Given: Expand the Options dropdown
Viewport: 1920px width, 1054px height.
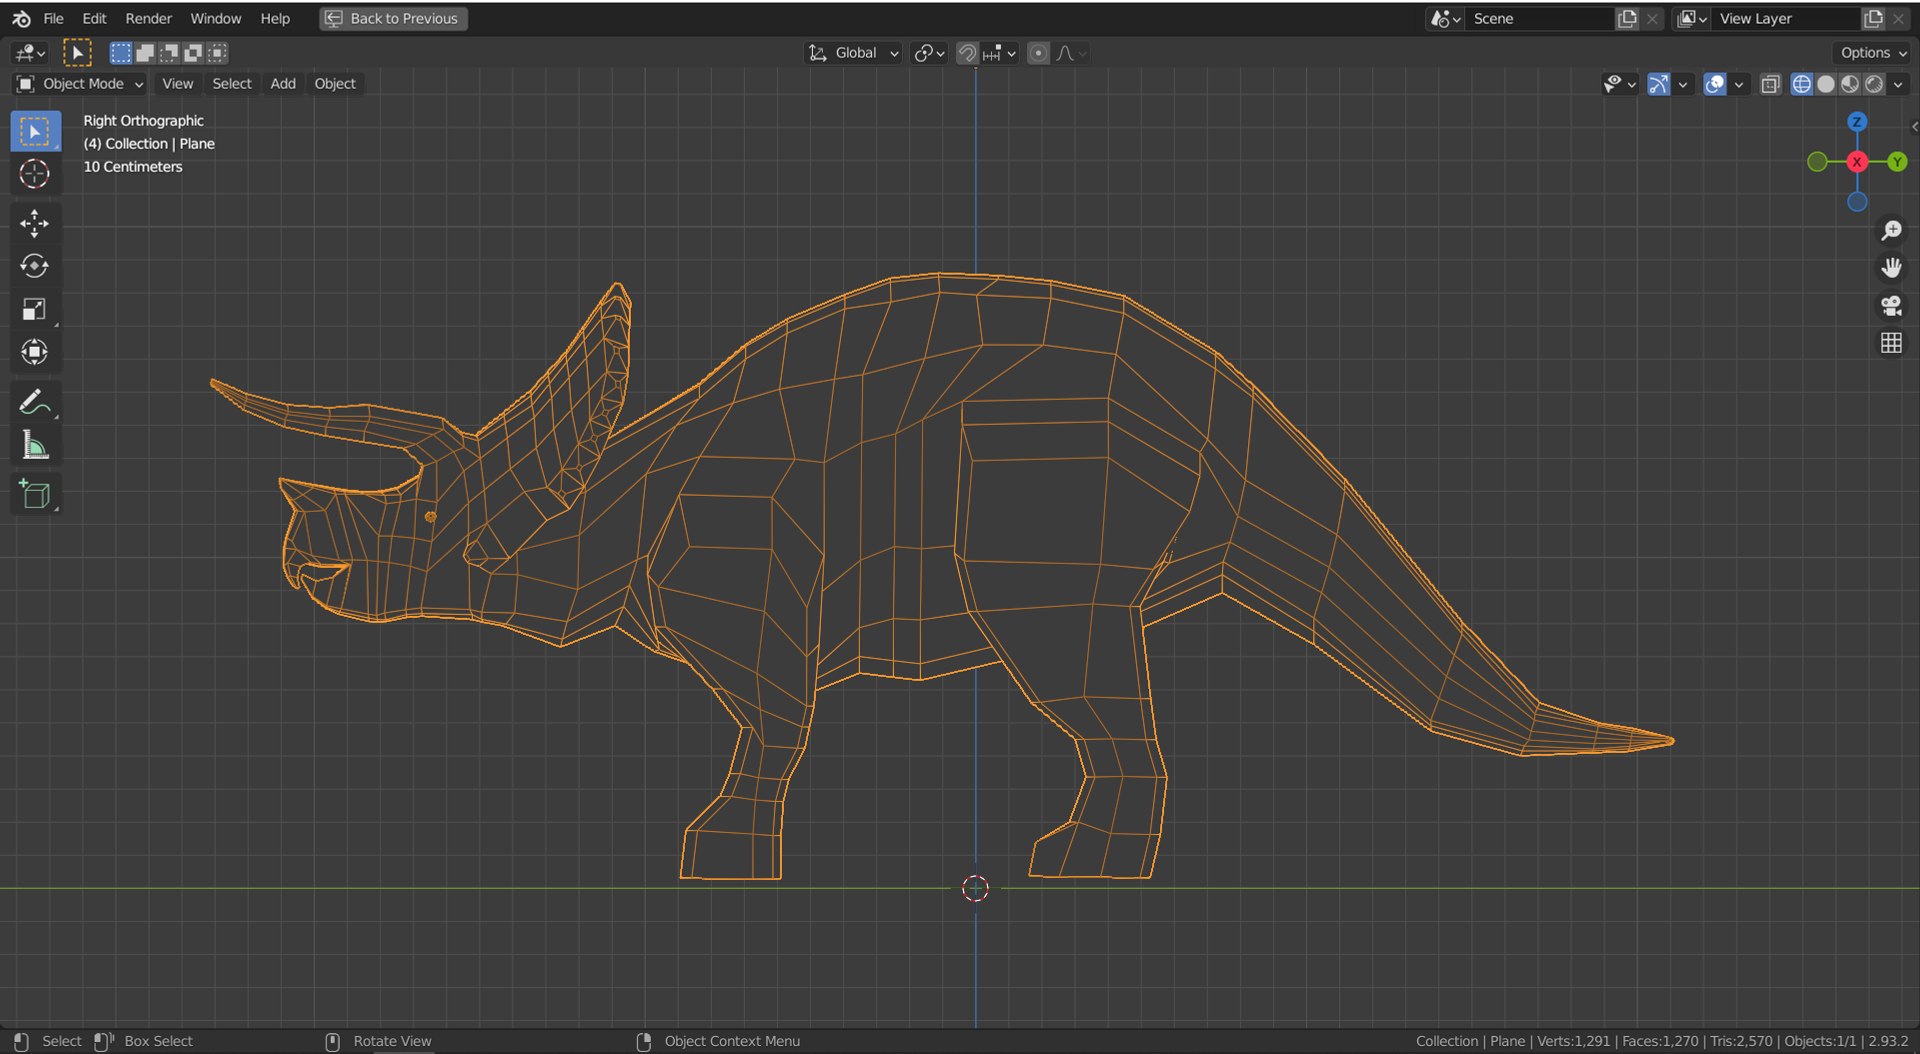Looking at the screenshot, I should pos(1873,53).
